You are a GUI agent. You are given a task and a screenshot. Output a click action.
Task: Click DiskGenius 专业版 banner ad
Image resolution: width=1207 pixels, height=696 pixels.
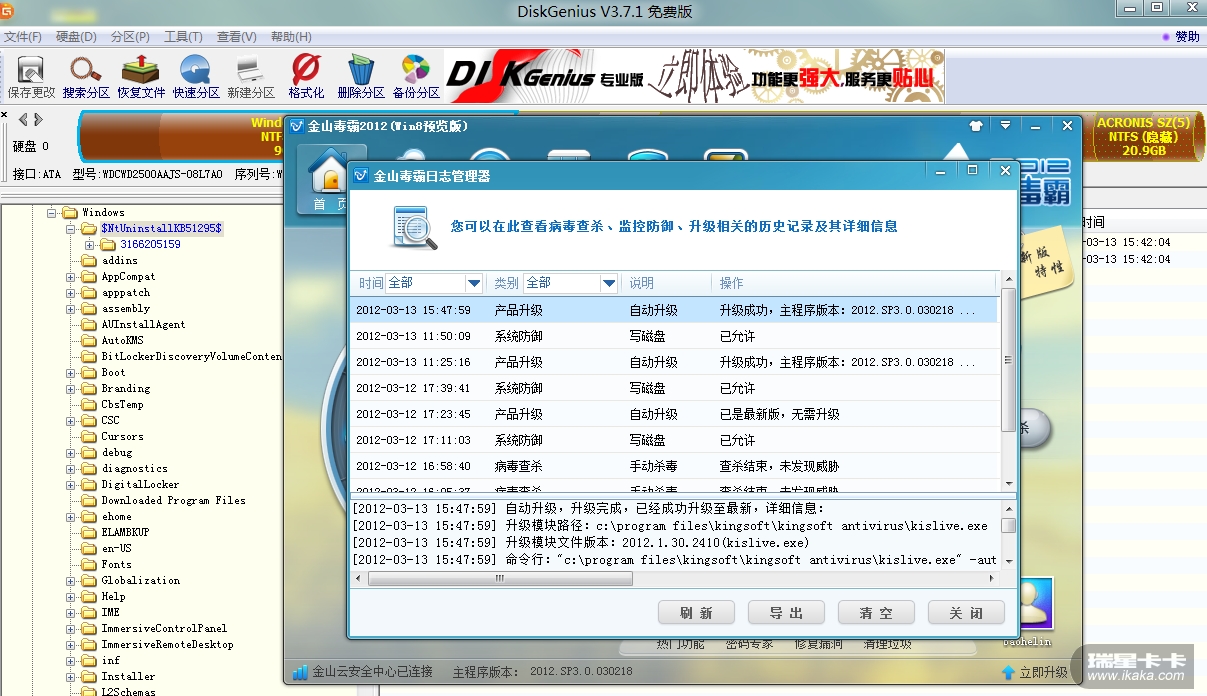(694, 77)
